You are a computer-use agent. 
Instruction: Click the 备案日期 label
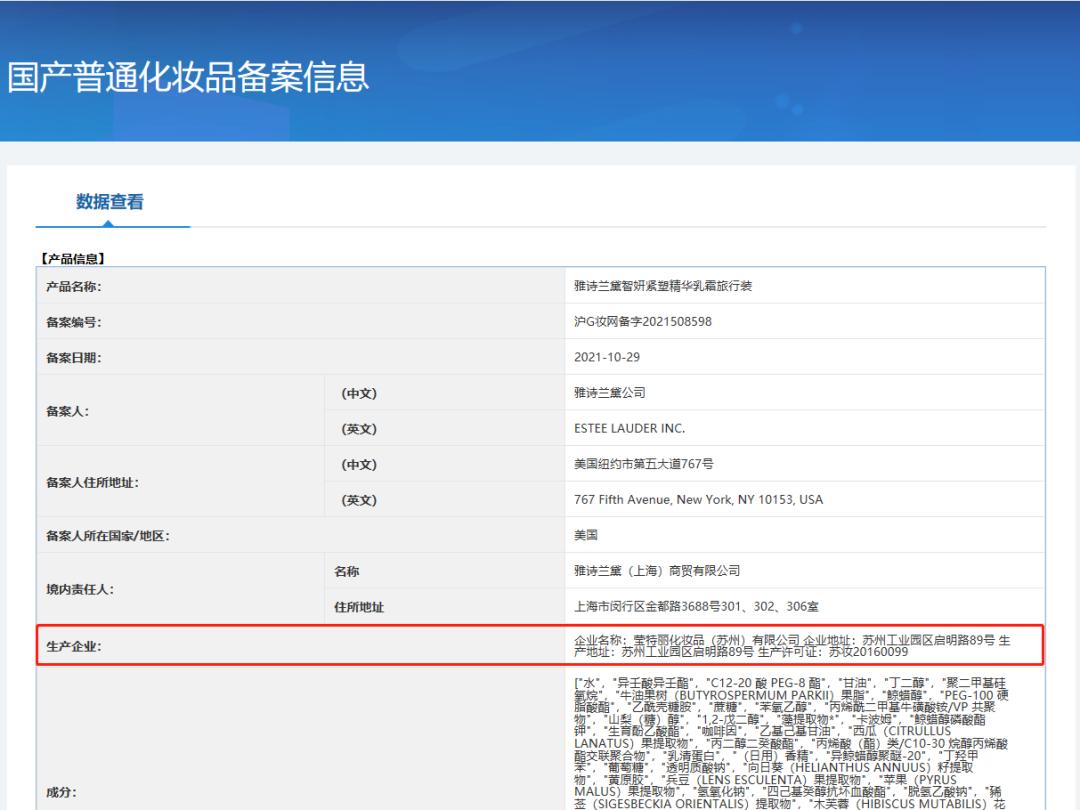pos(74,358)
